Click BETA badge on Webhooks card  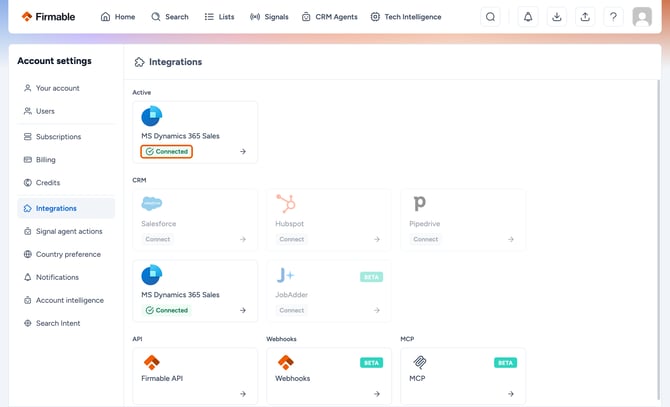pyautogui.click(x=371, y=363)
